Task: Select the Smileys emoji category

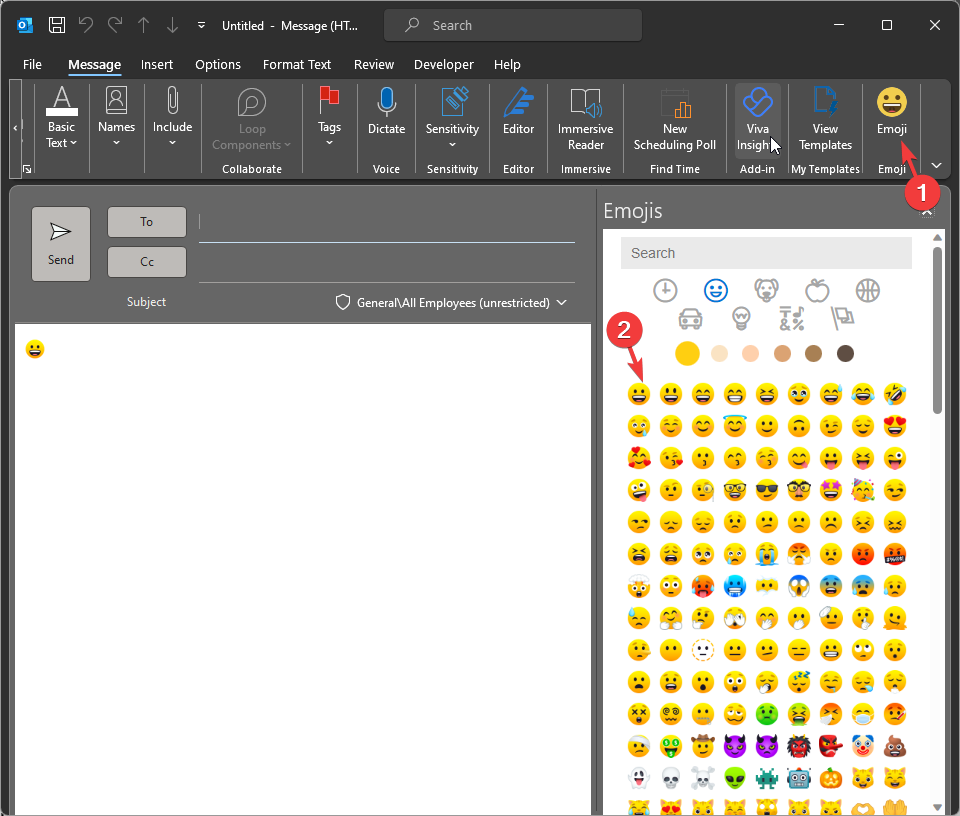Action: click(x=716, y=290)
